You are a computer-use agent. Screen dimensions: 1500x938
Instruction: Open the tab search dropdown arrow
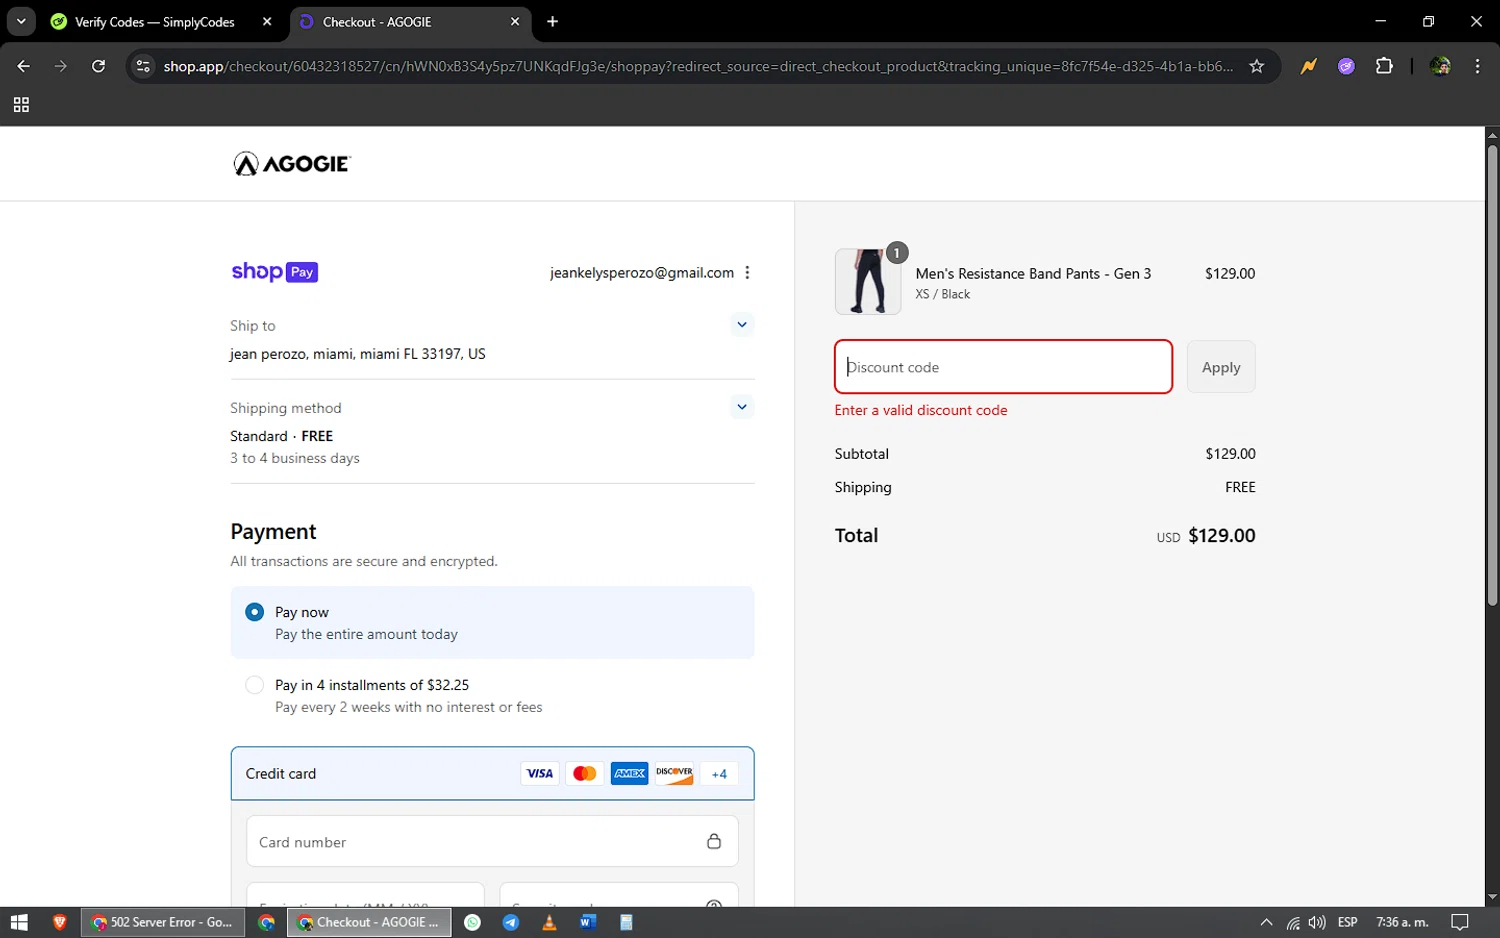tap(21, 21)
